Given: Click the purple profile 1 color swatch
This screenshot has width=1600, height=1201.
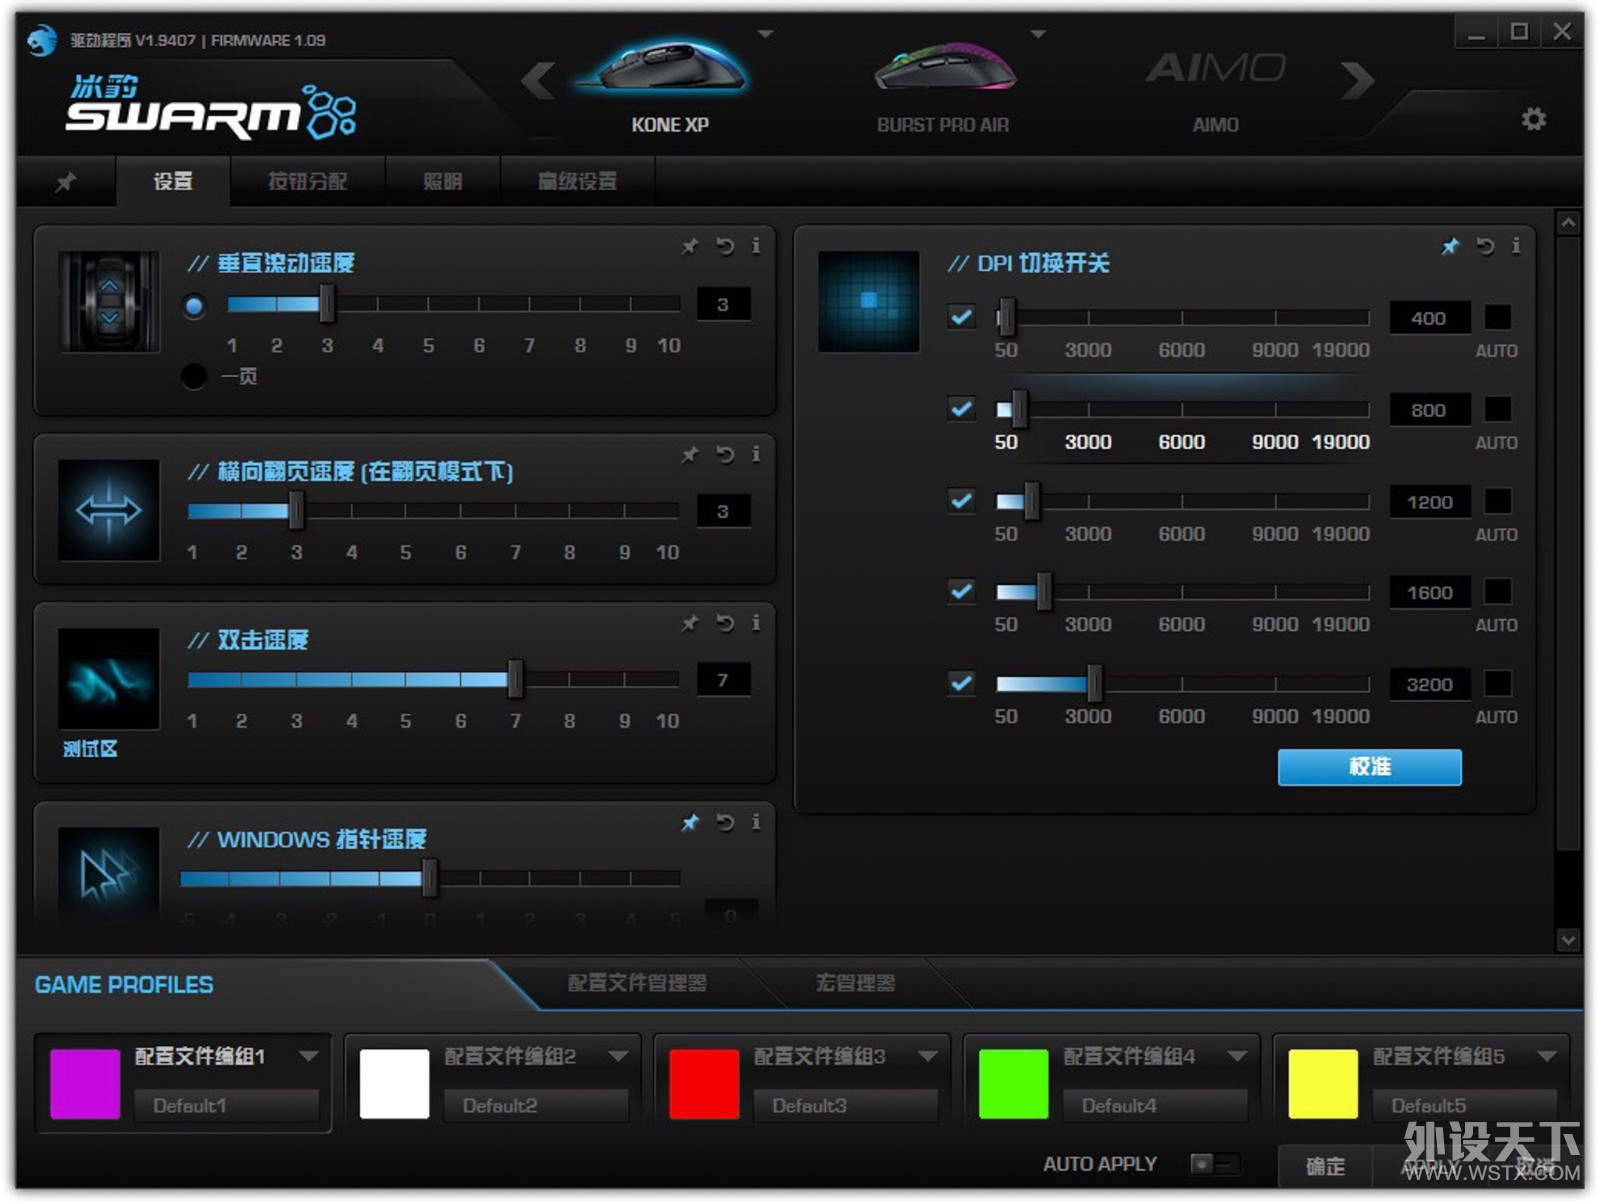Looking at the screenshot, I should pyautogui.click(x=85, y=1084).
